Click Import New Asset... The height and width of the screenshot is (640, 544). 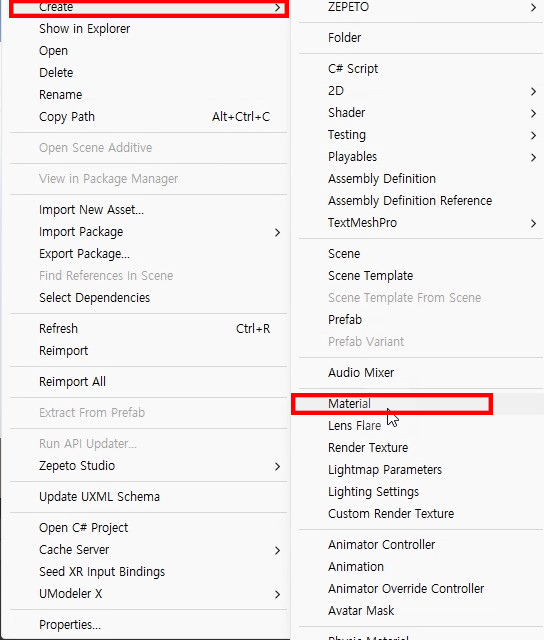149,210
